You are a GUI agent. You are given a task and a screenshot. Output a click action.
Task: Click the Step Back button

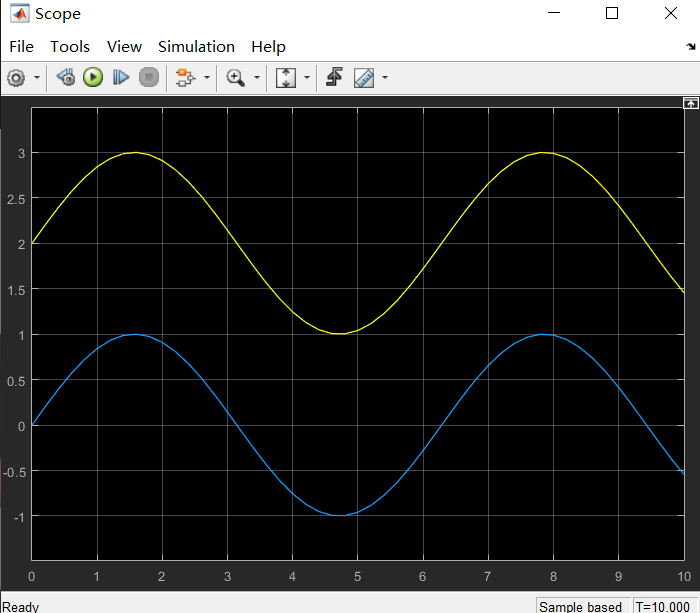[x=66, y=77]
